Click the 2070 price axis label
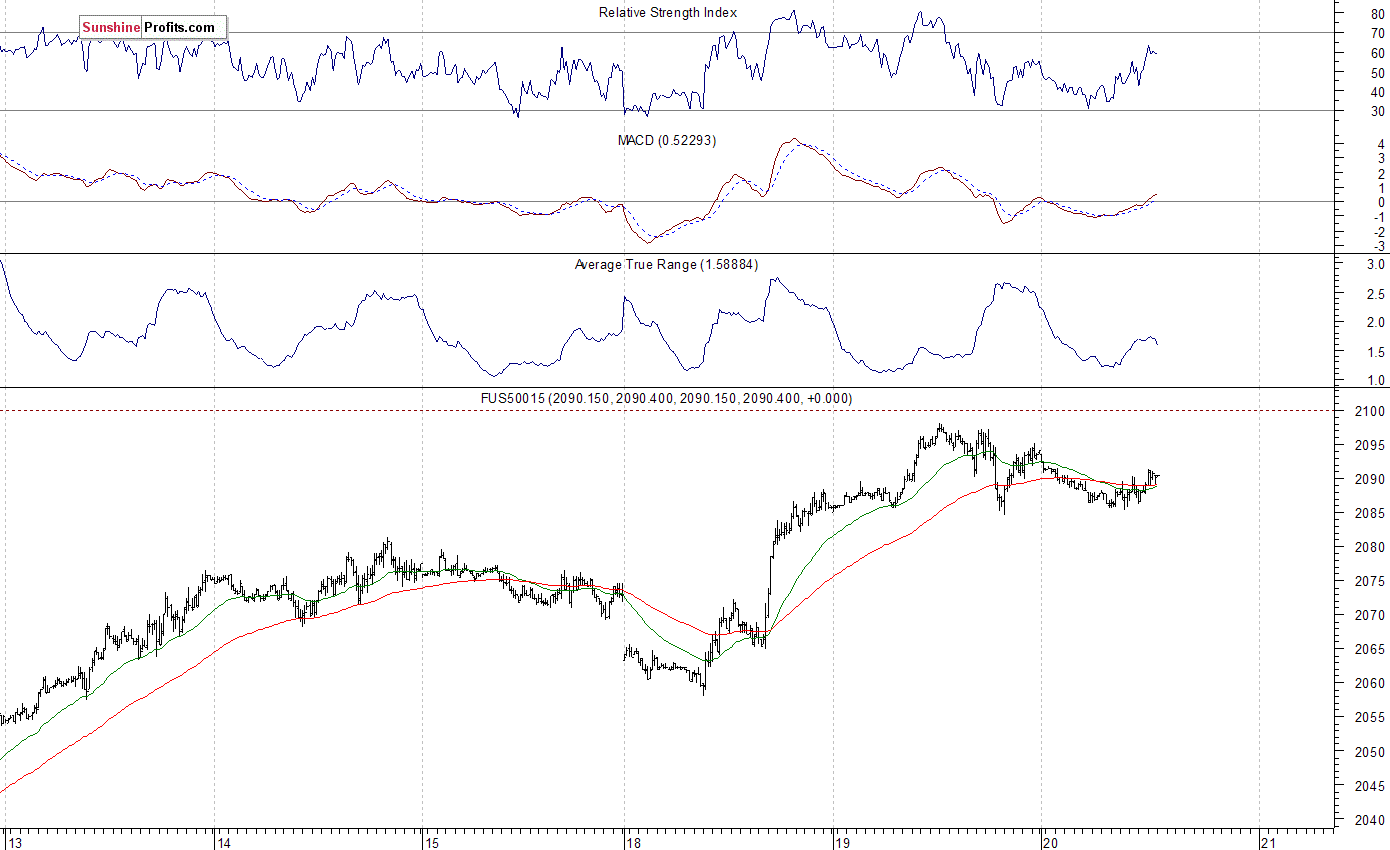Screen dimensions: 1390x850 click(x=1370, y=616)
